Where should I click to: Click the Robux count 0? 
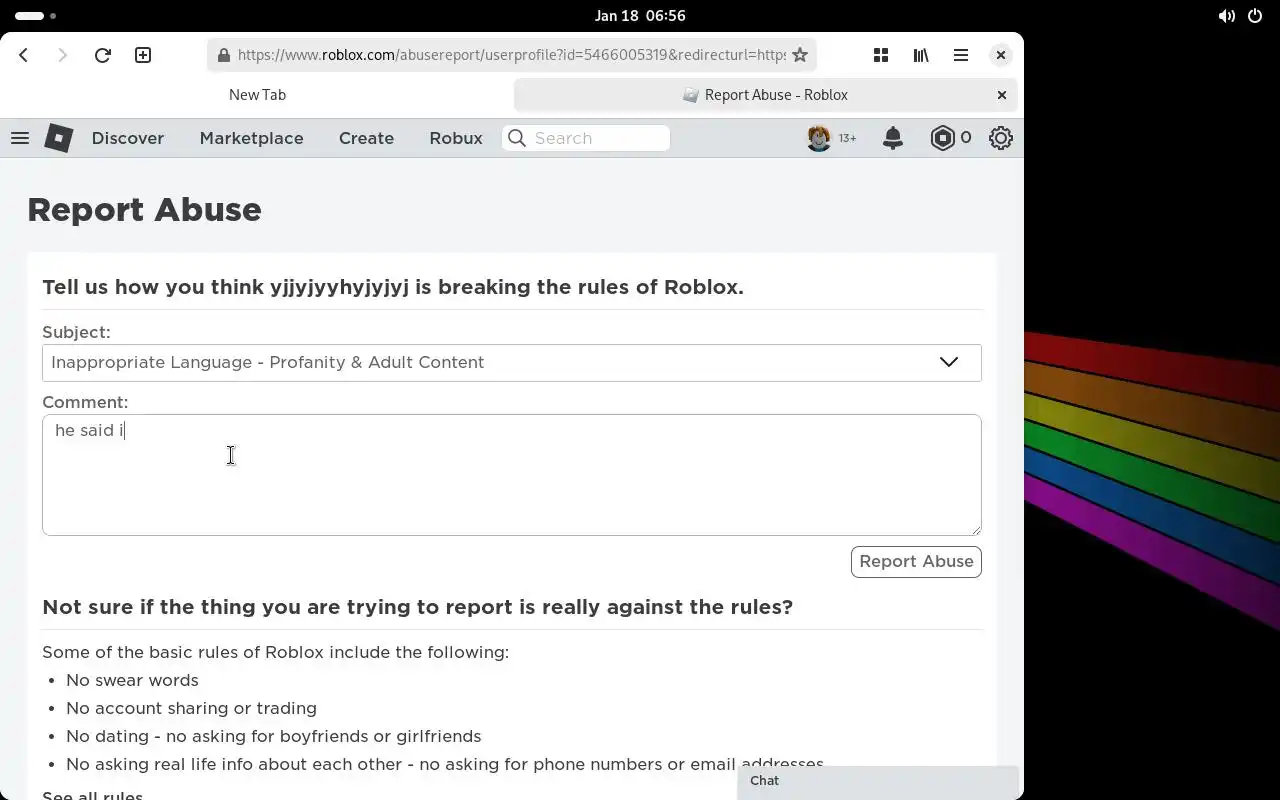pyautogui.click(x=966, y=138)
